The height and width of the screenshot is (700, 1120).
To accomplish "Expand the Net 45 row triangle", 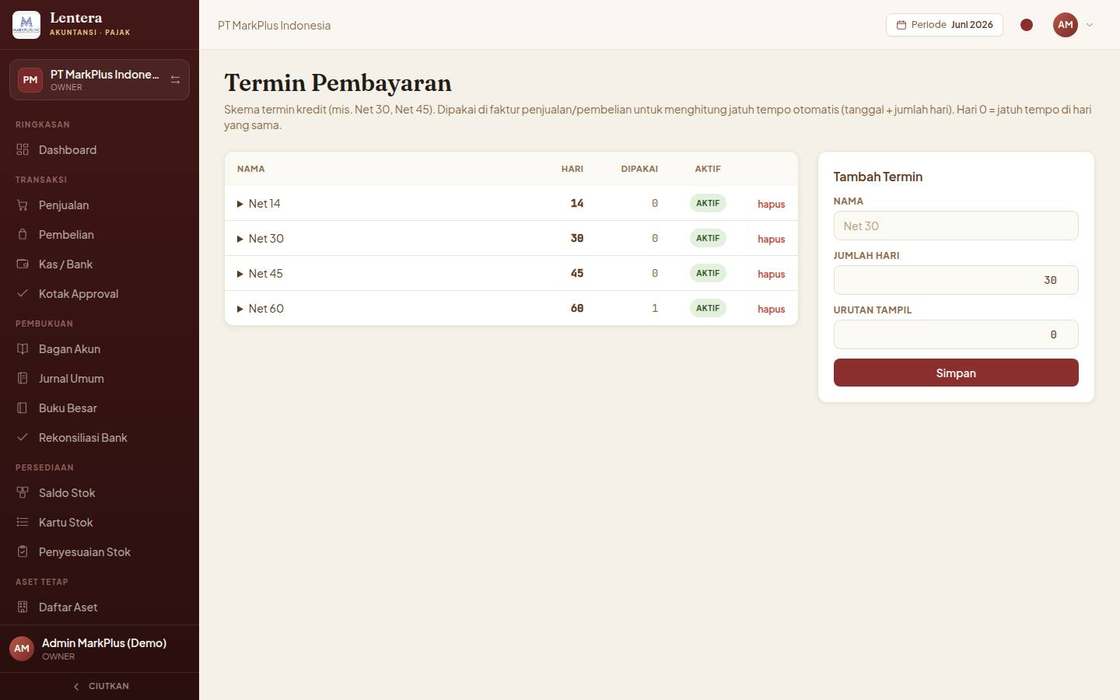I will pyautogui.click(x=240, y=274).
